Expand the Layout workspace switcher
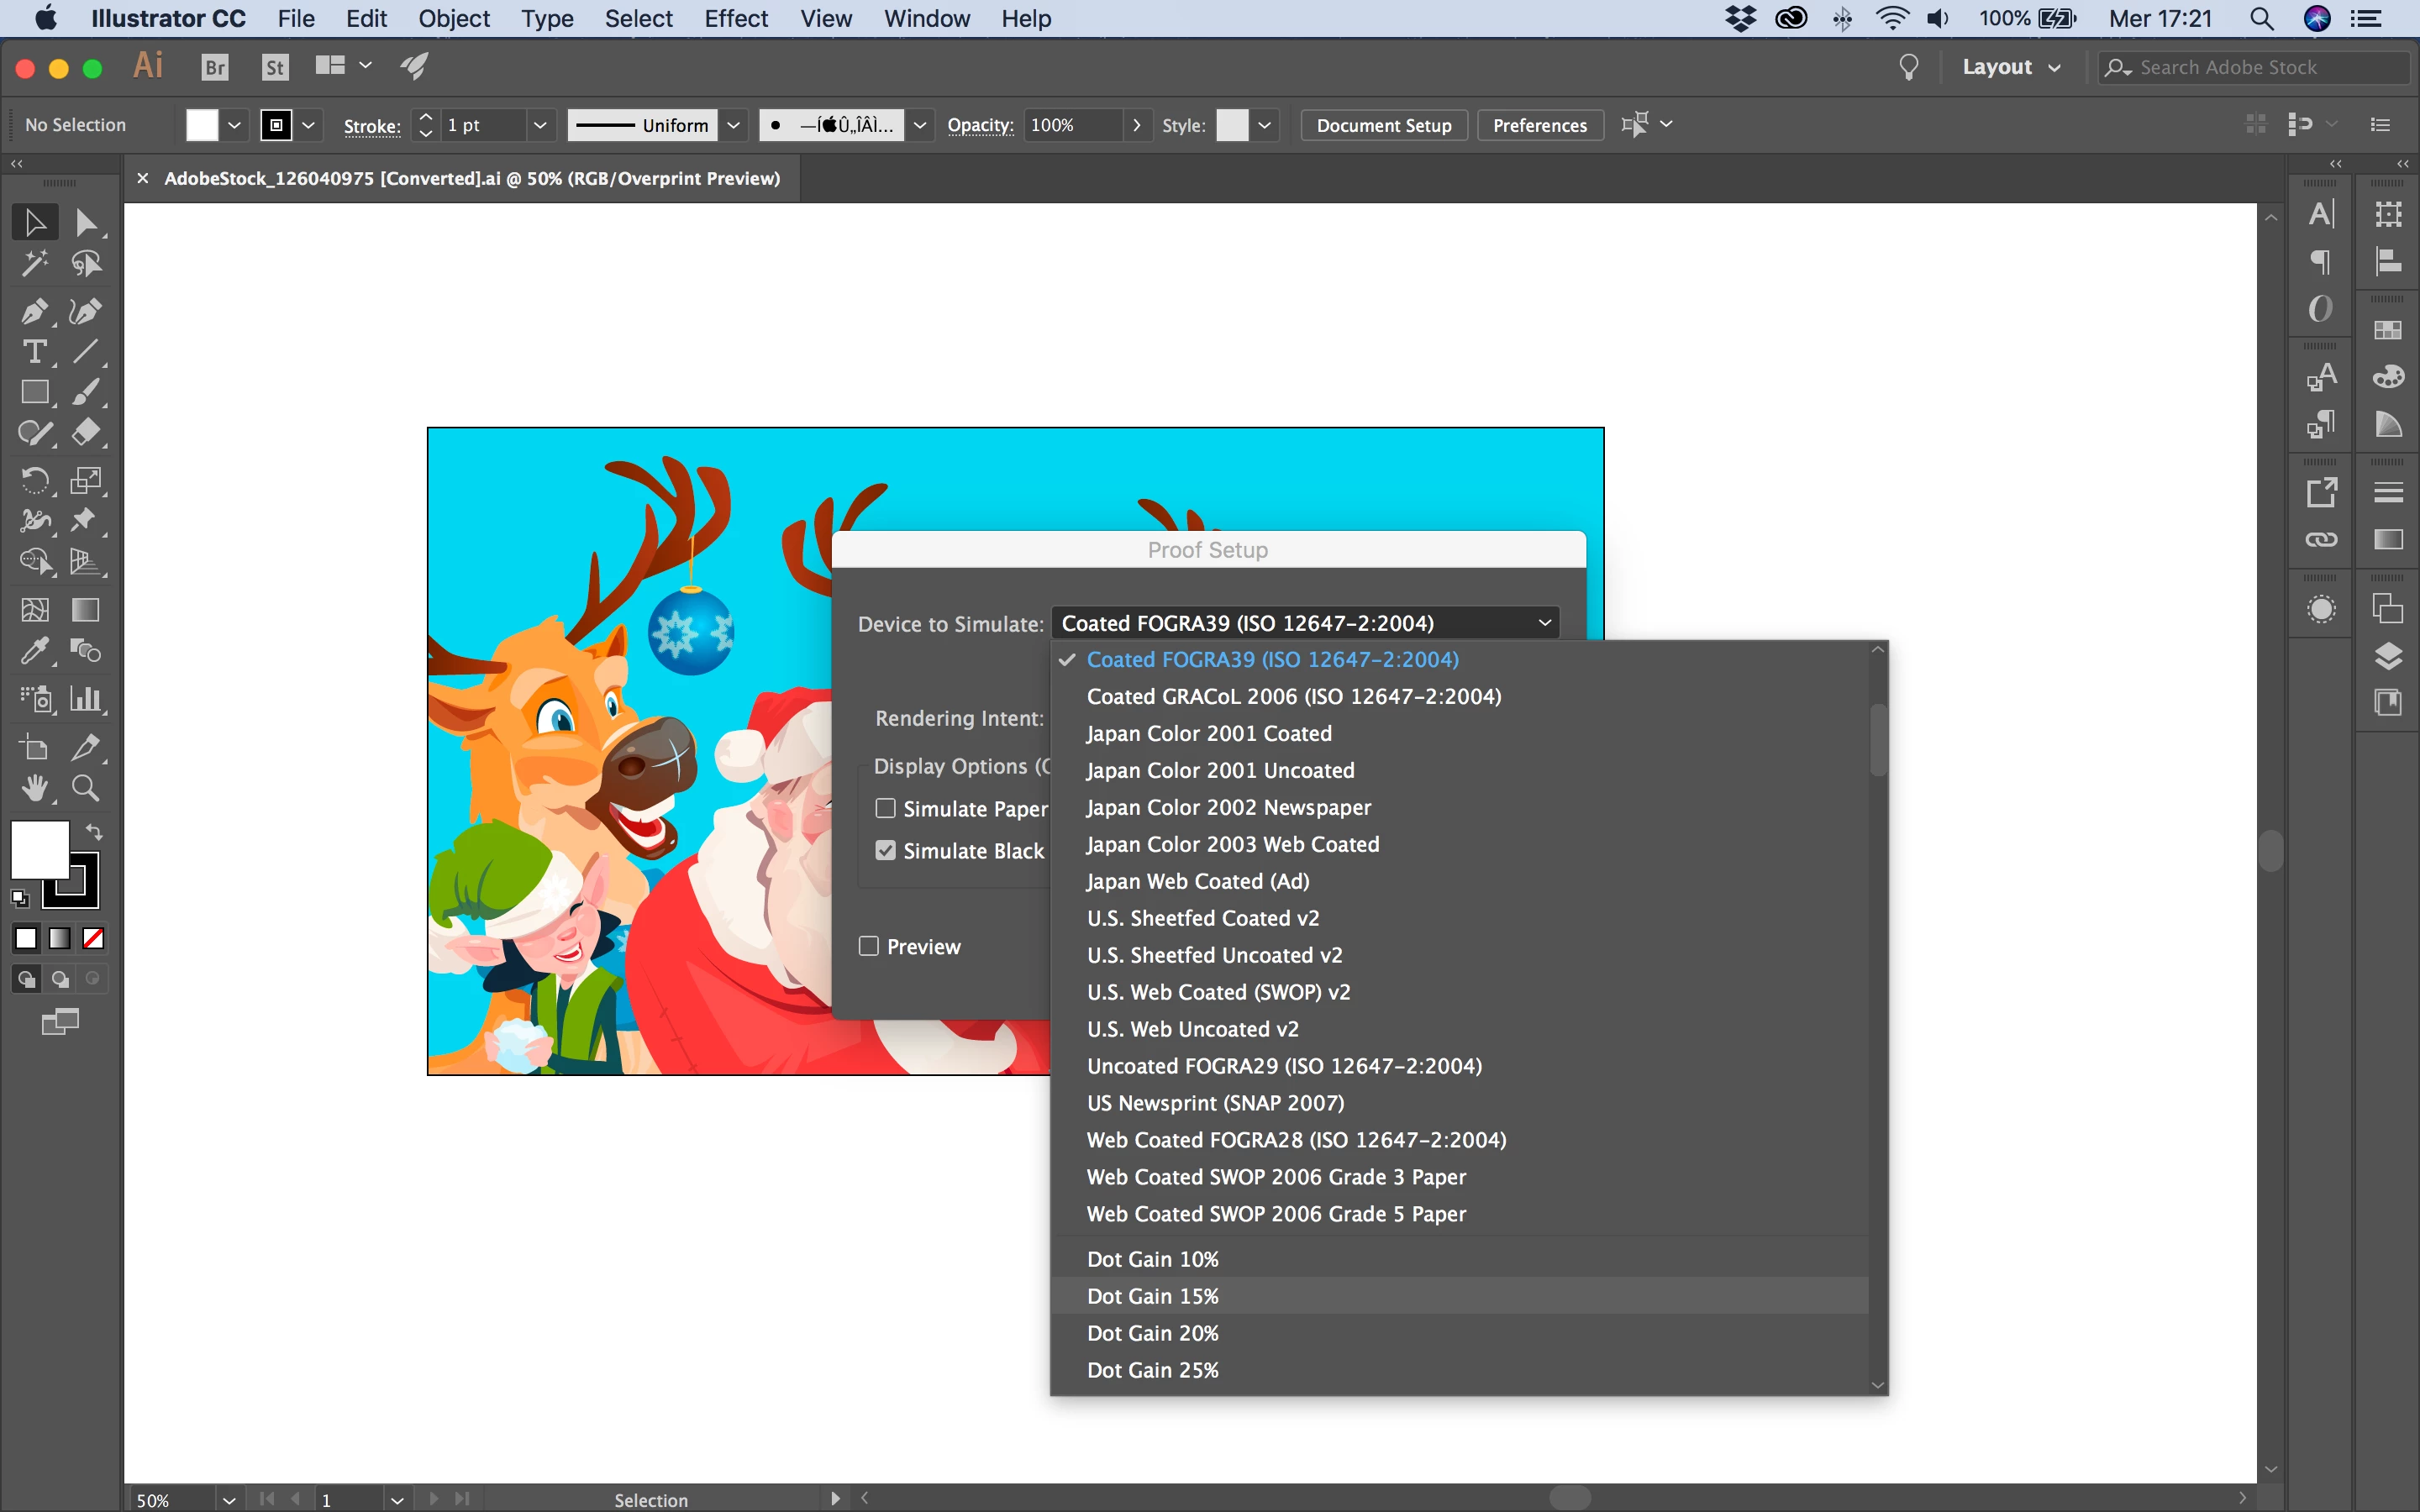Viewport: 2420px width, 1512px height. pos(2011,67)
